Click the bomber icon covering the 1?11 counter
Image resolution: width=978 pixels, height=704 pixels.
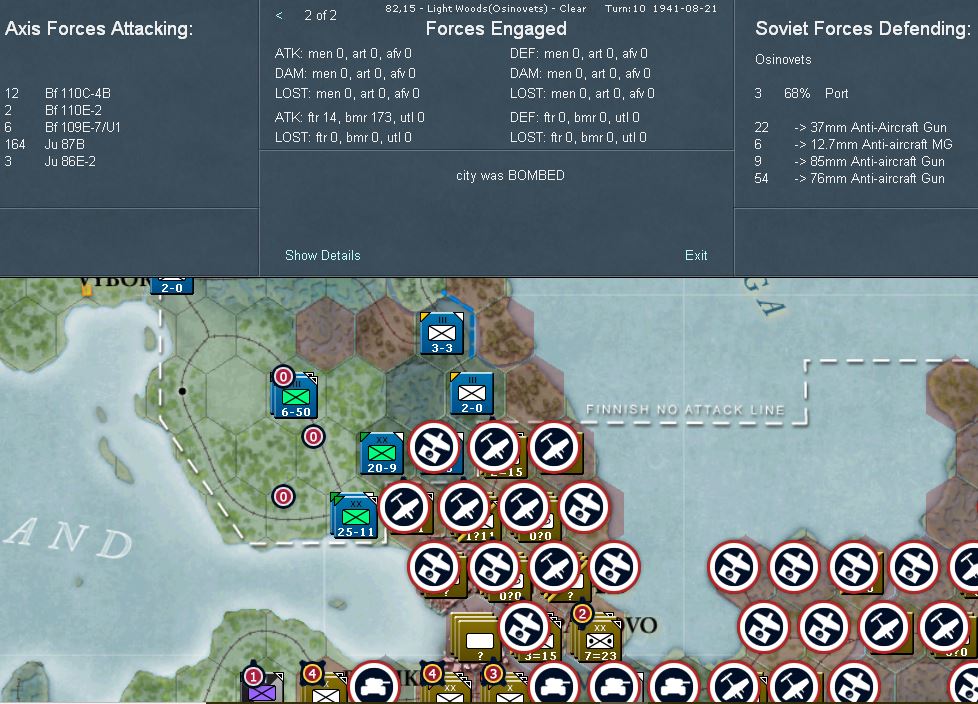click(465, 507)
